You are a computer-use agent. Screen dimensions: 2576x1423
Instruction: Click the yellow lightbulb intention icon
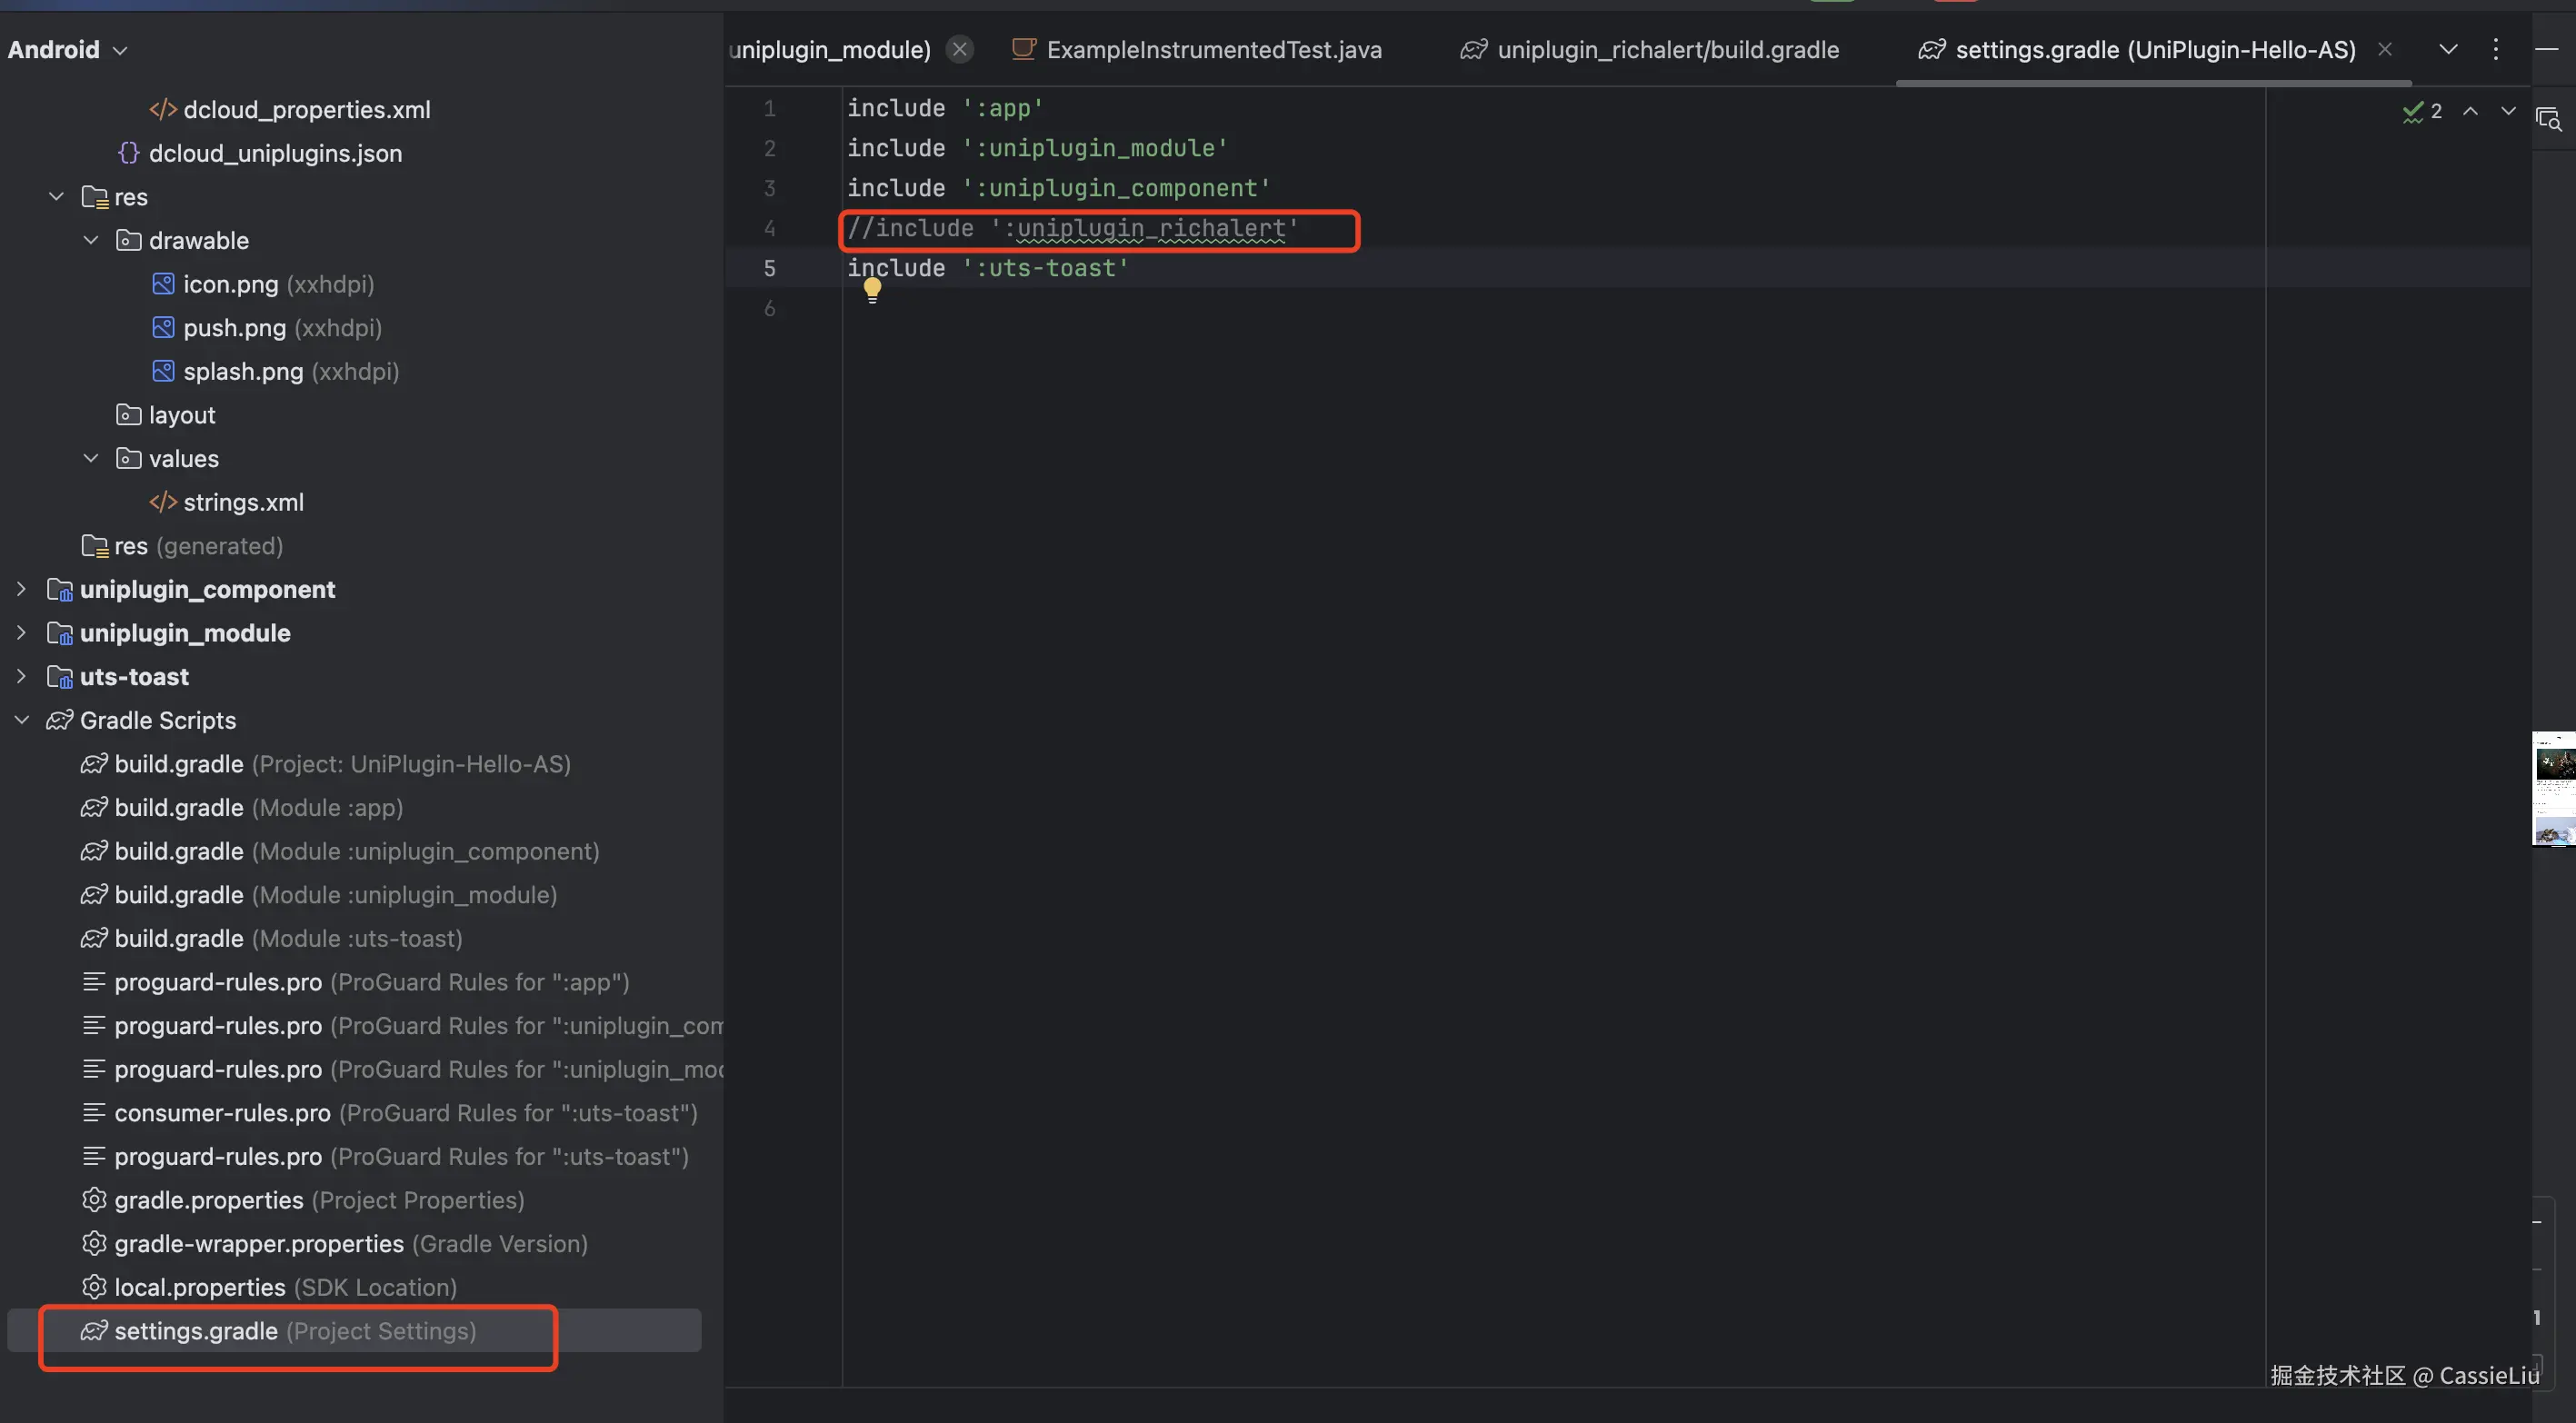[872, 289]
